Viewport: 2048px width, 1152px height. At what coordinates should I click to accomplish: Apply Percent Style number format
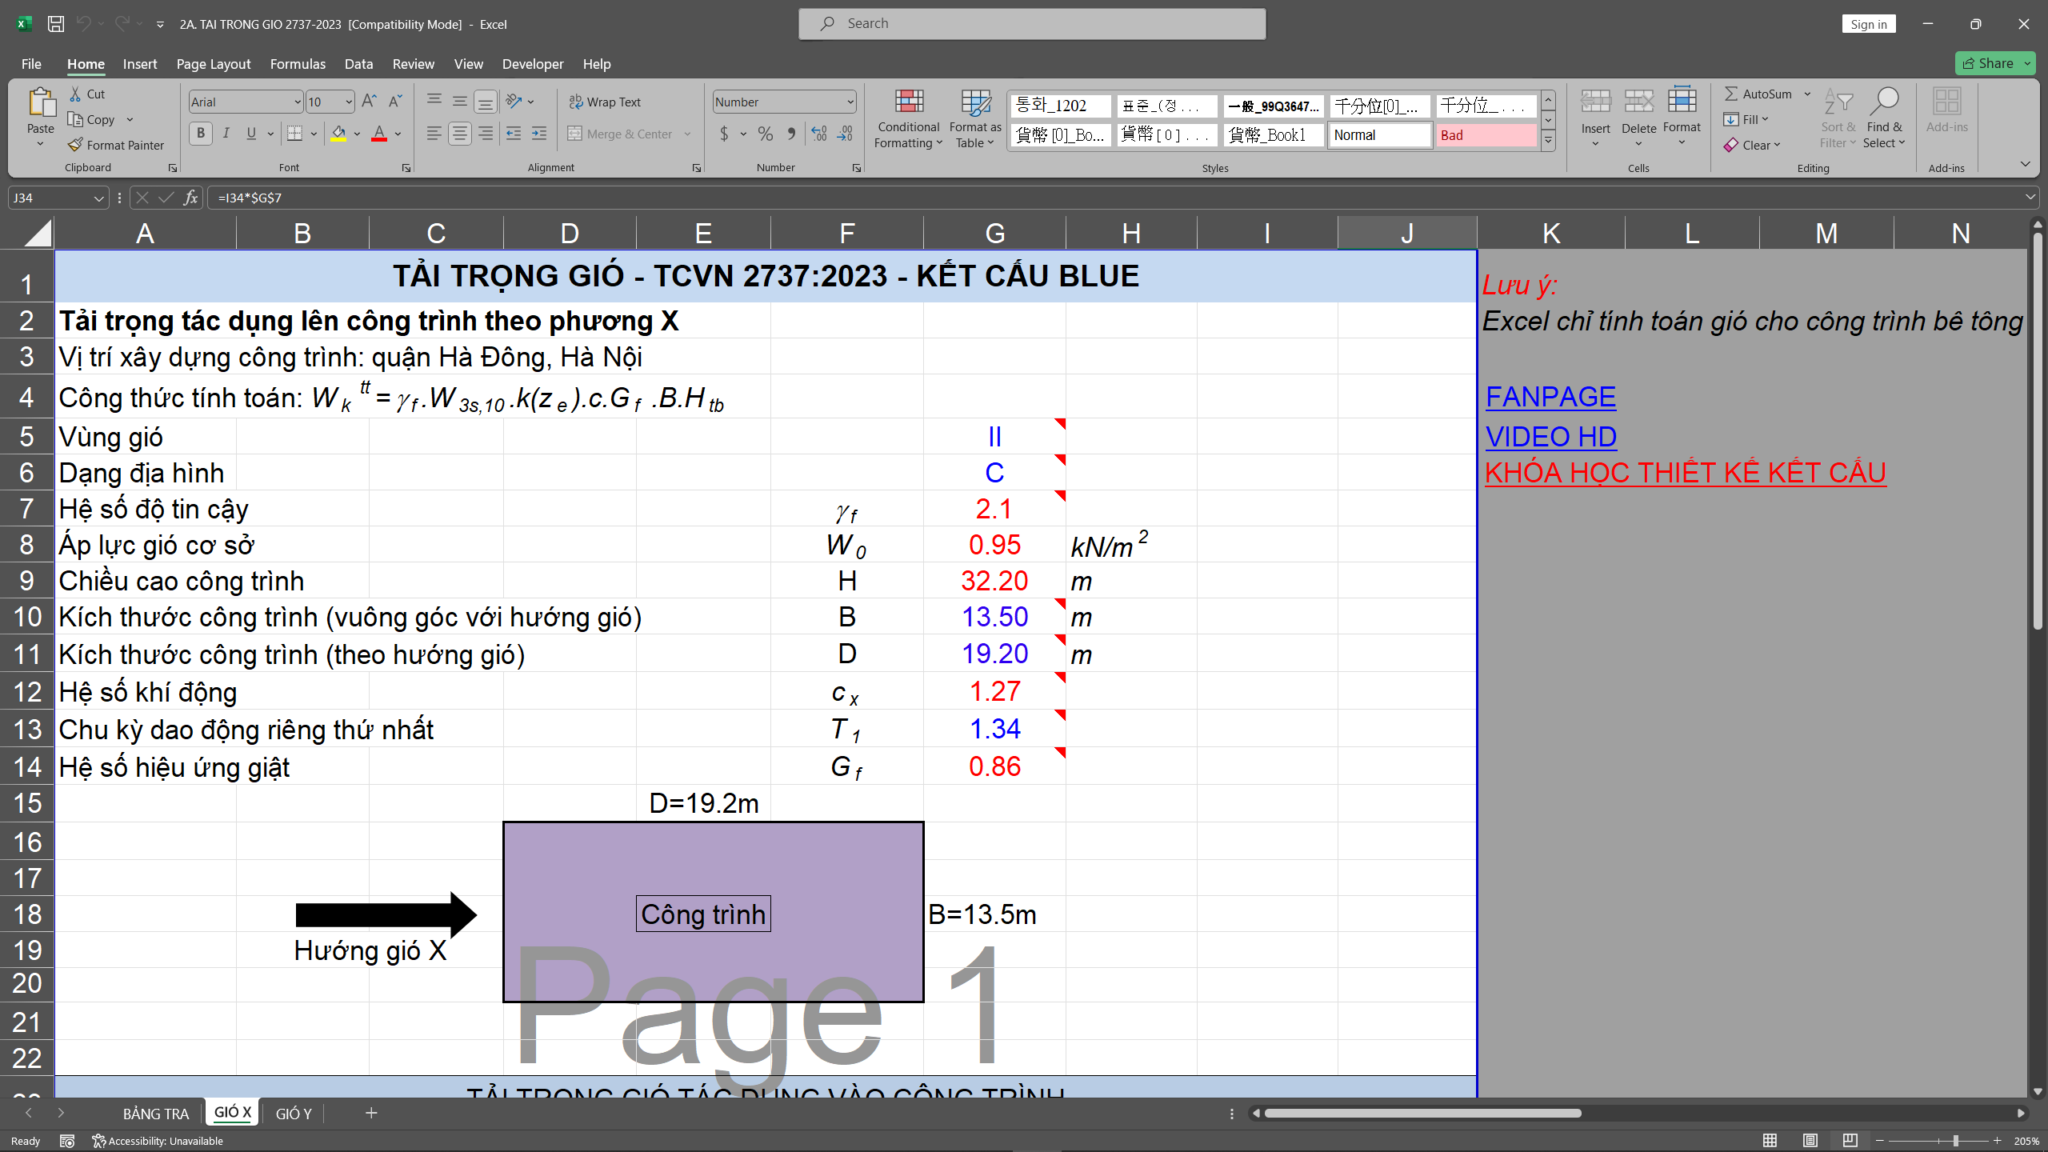tap(765, 133)
